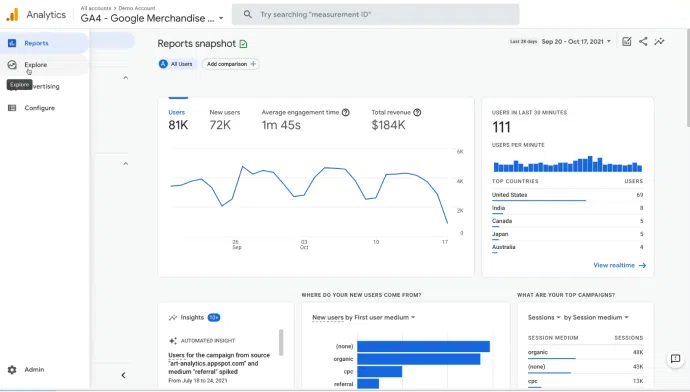Click the (none) session medium row
The height and width of the screenshot is (392, 690).
(x=585, y=367)
